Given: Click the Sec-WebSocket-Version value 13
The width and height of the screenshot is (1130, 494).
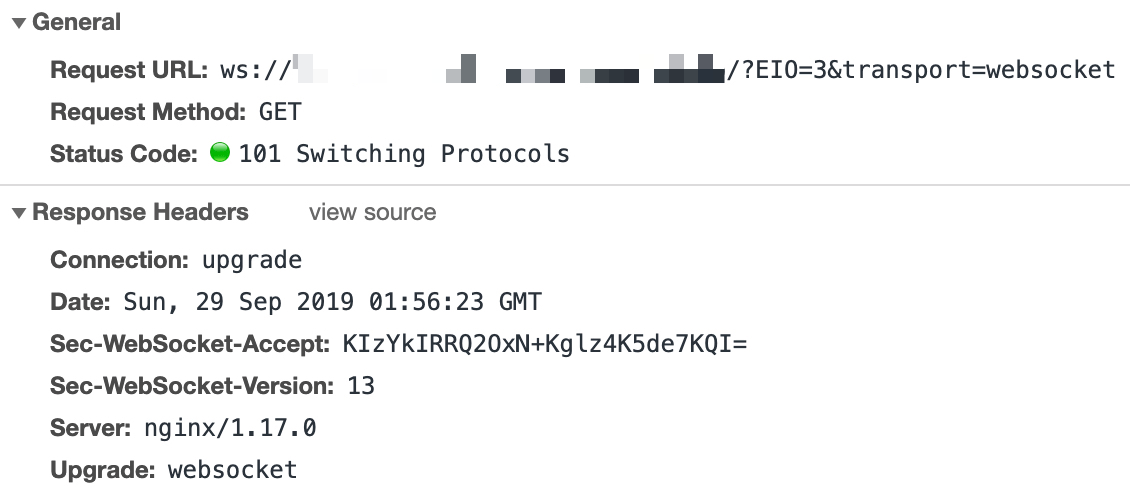Looking at the screenshot, I should tap(361, 386).
